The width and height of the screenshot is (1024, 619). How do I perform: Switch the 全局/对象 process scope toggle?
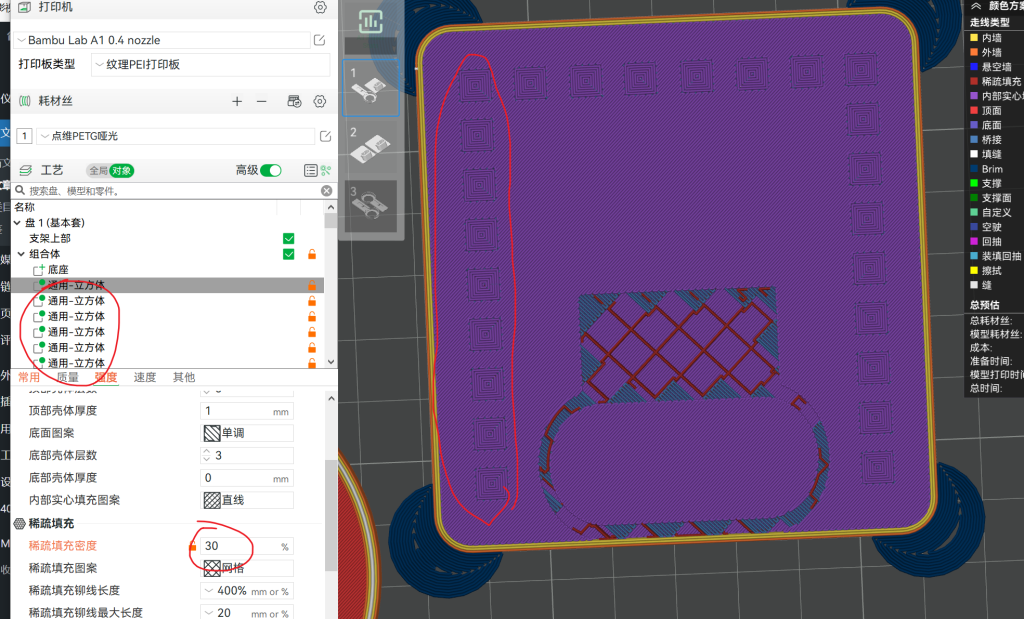tap(110, 170)
